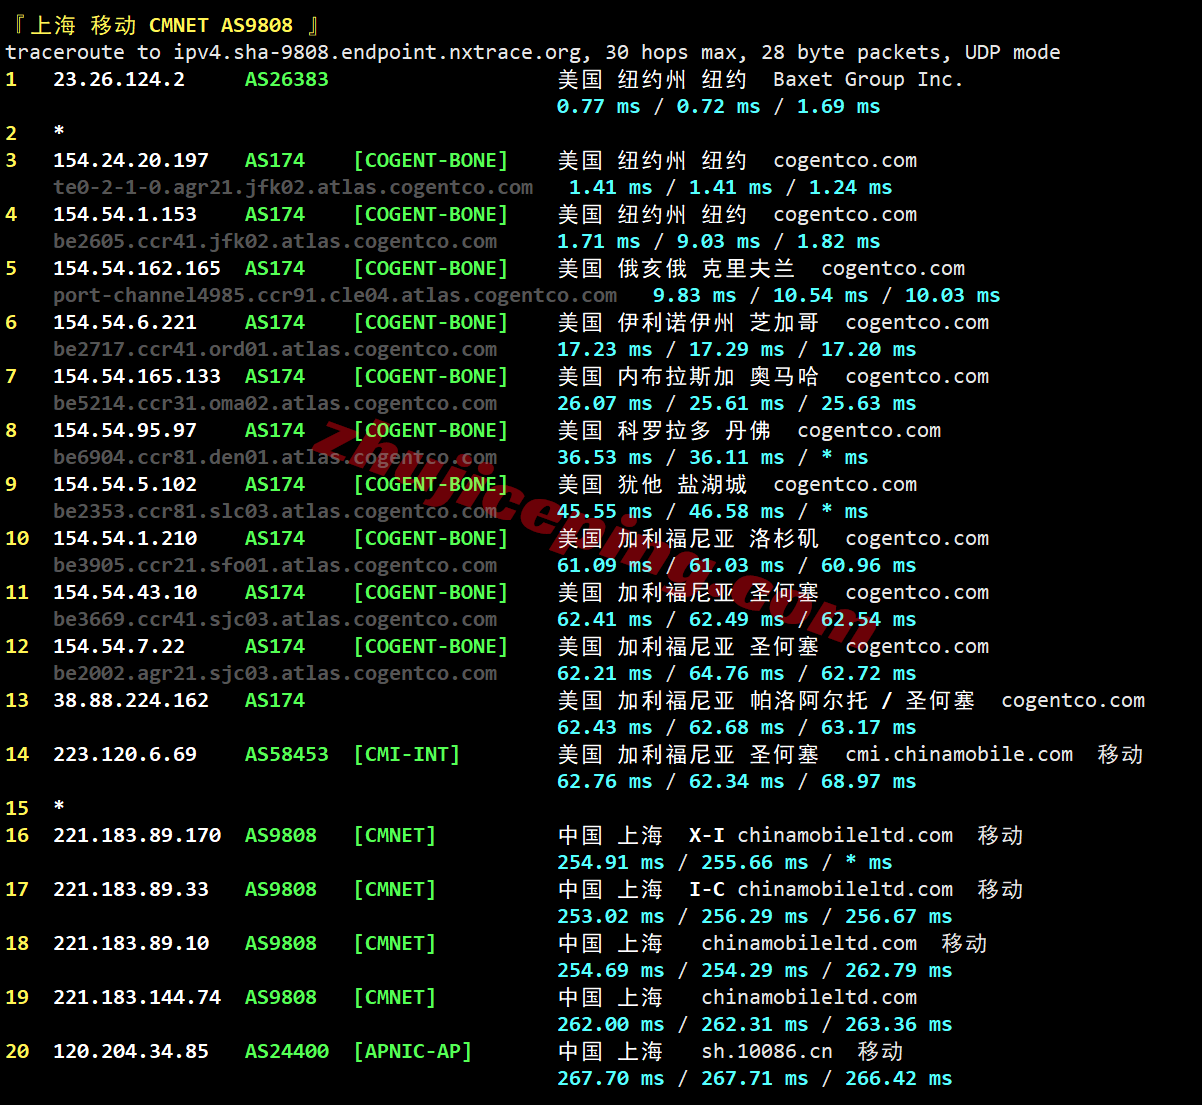1202x1105 pixels.
Task: Click latency 64.76 ms at hop 12
Action: coord(737,673)
